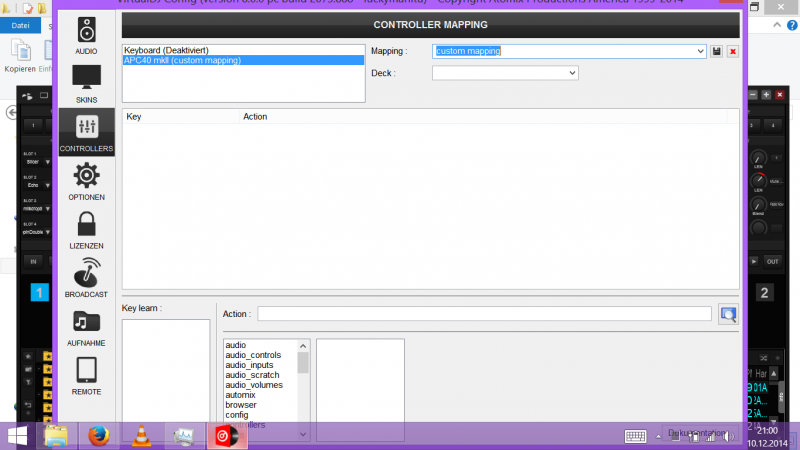Open the Audio settings section
The height and width of the screenshot is (450, 800).
86,36
